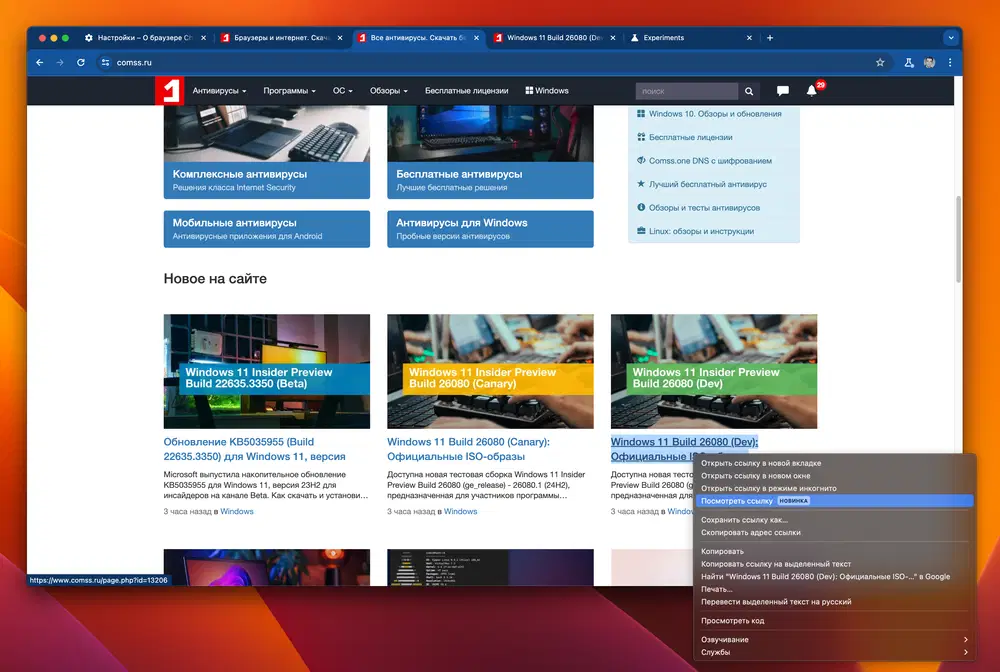Select Просмотреть код menu entry
The height and width of the screenshot is (672, 1000).
pyautogui.click(x=834, y=620)
